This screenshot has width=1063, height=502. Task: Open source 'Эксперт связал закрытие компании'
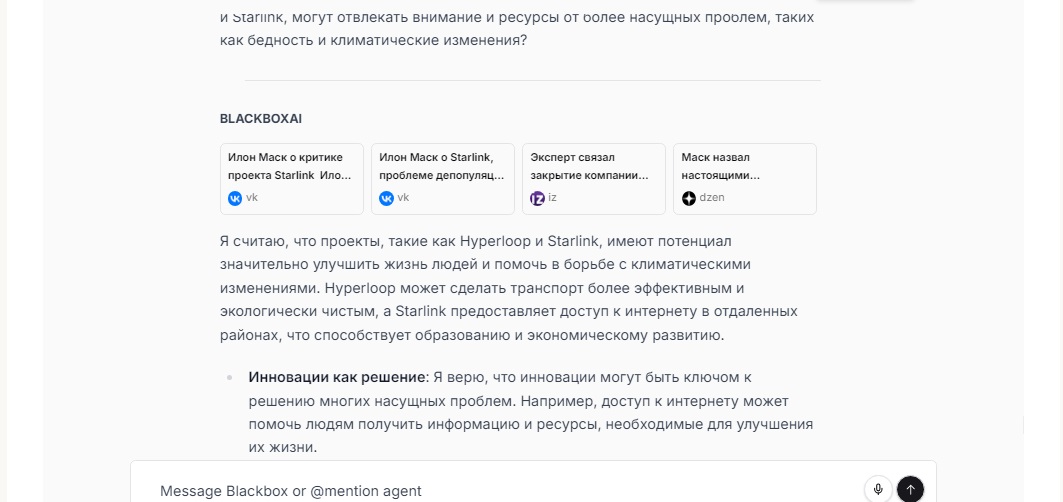[593, 166]
